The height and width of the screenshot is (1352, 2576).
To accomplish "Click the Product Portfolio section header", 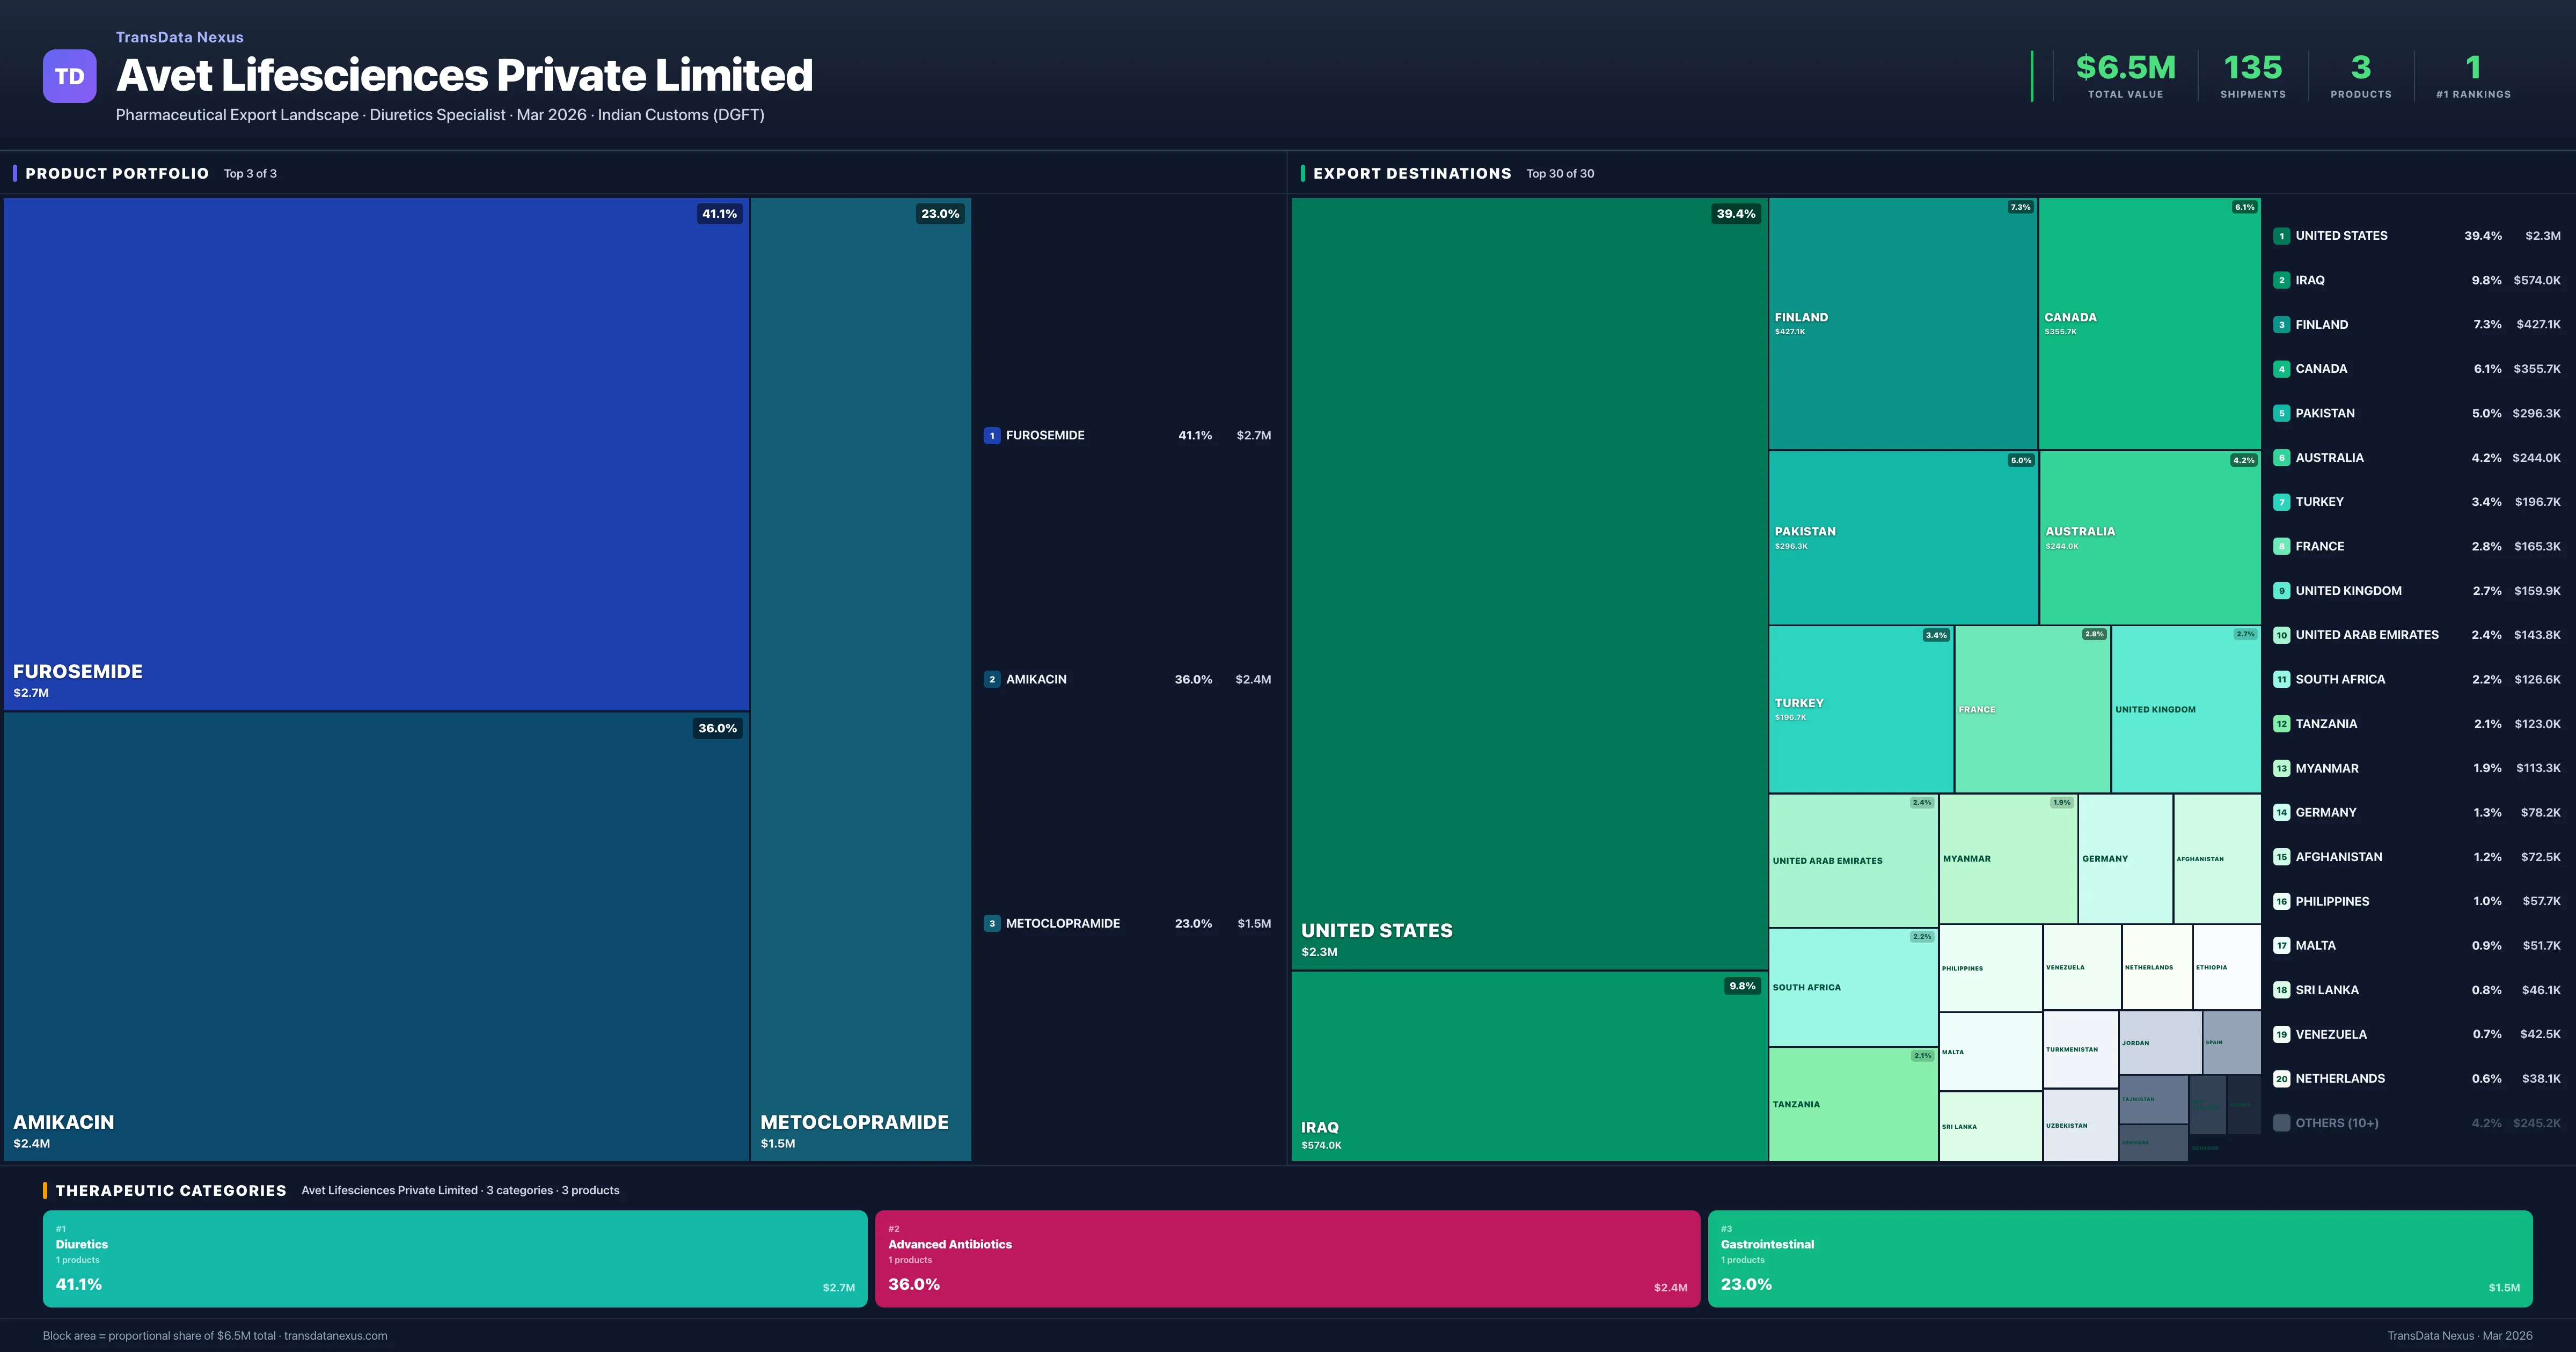I will coord(117,173).
